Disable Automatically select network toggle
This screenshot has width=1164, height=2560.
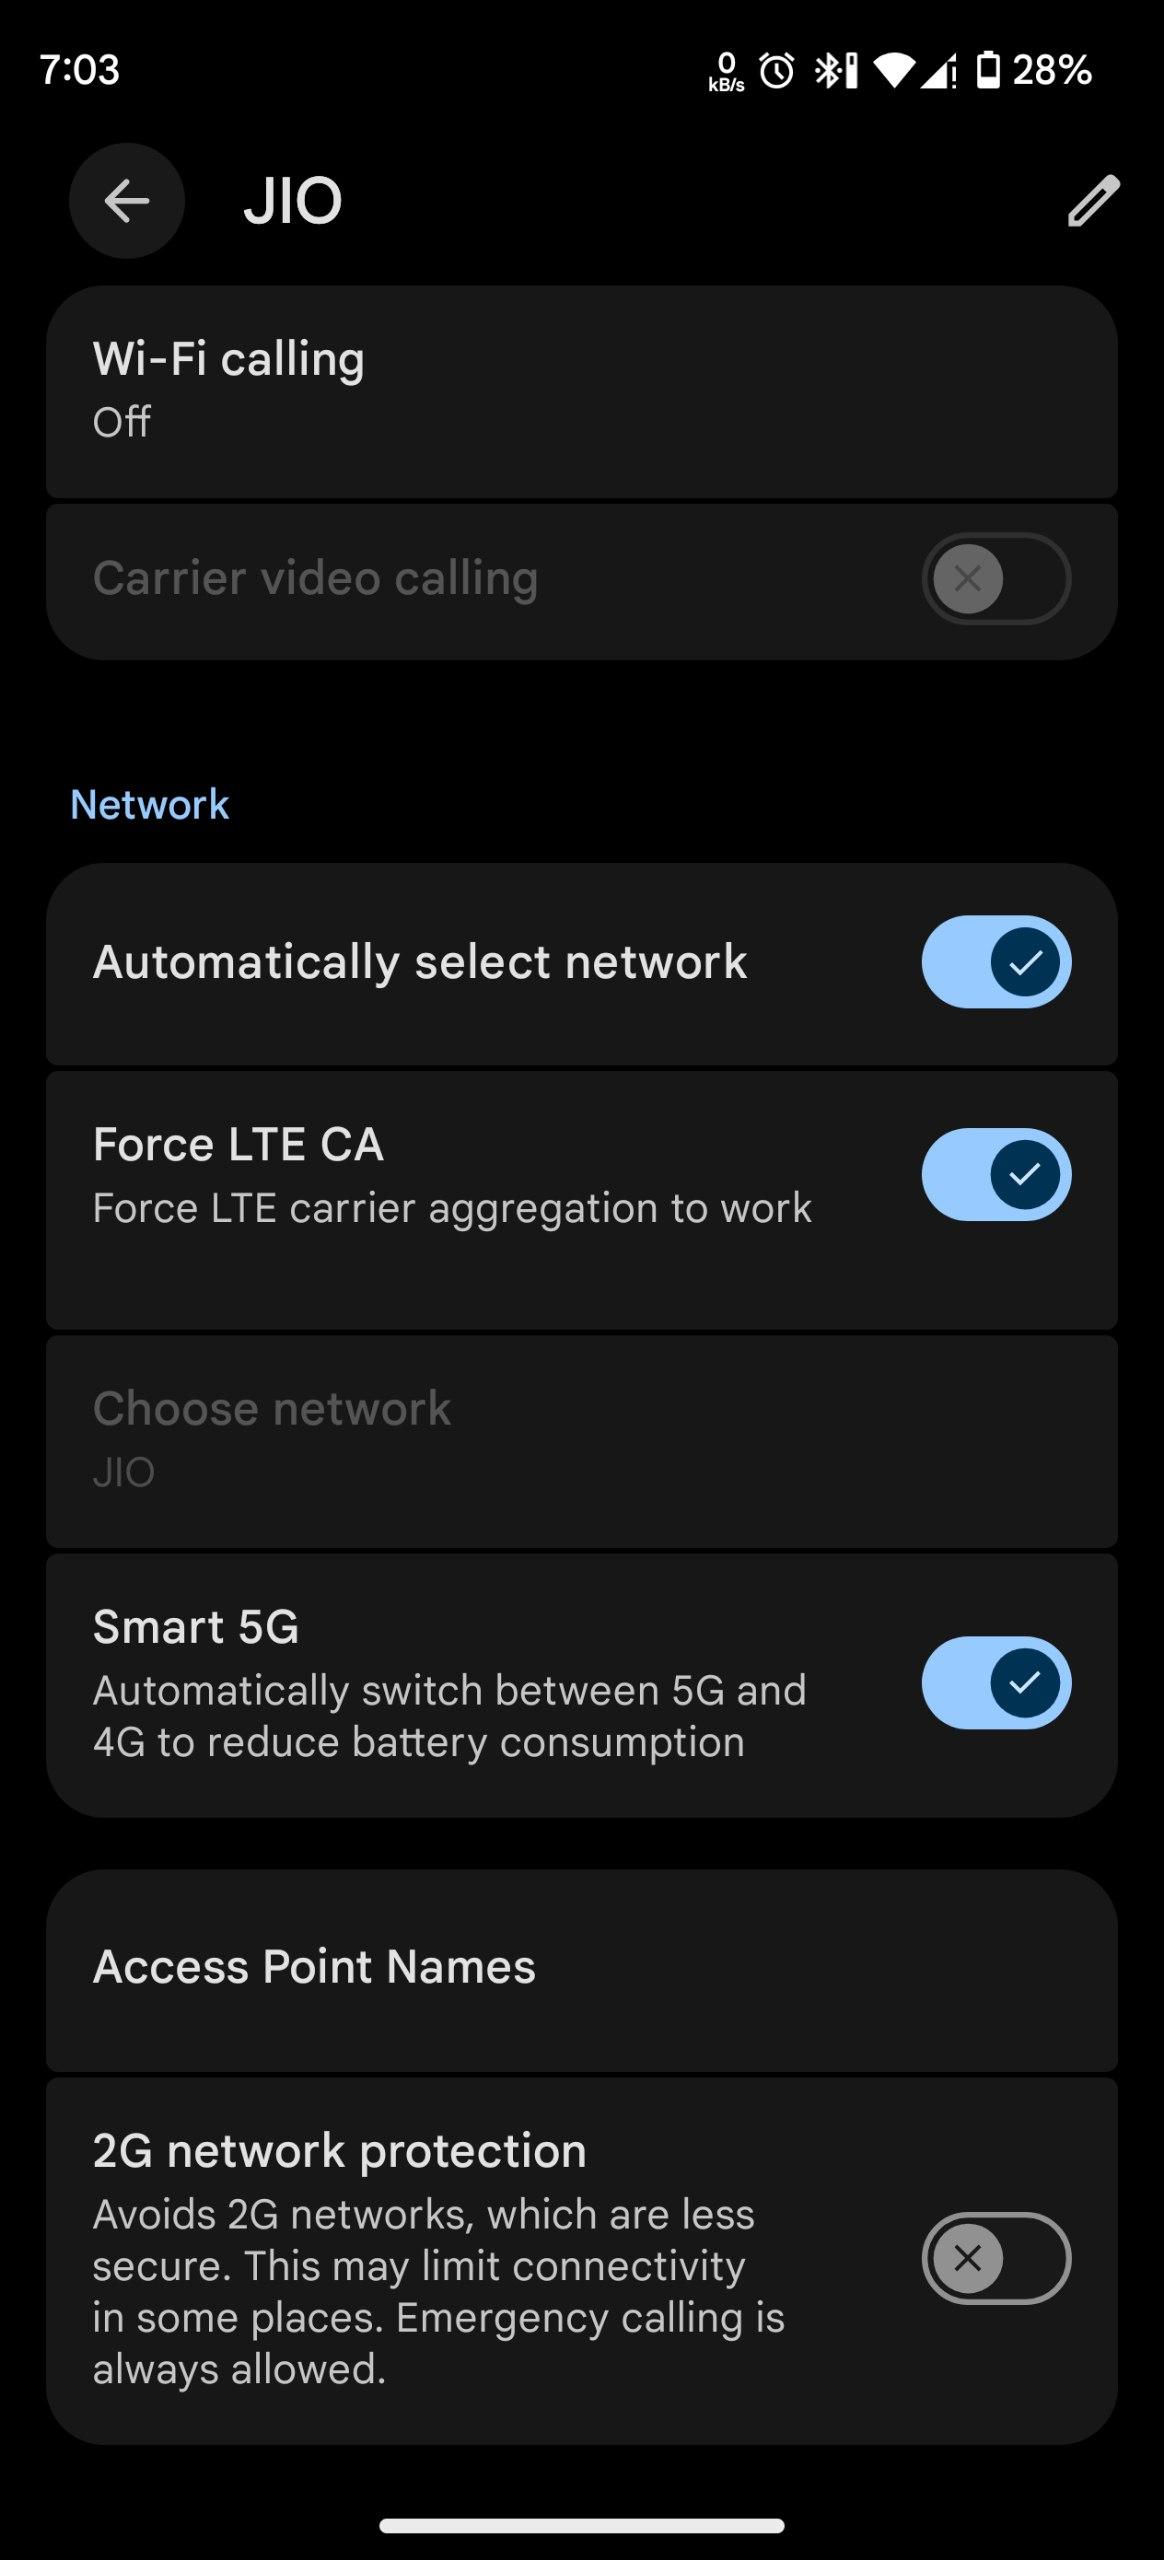[x=996, y=962]
